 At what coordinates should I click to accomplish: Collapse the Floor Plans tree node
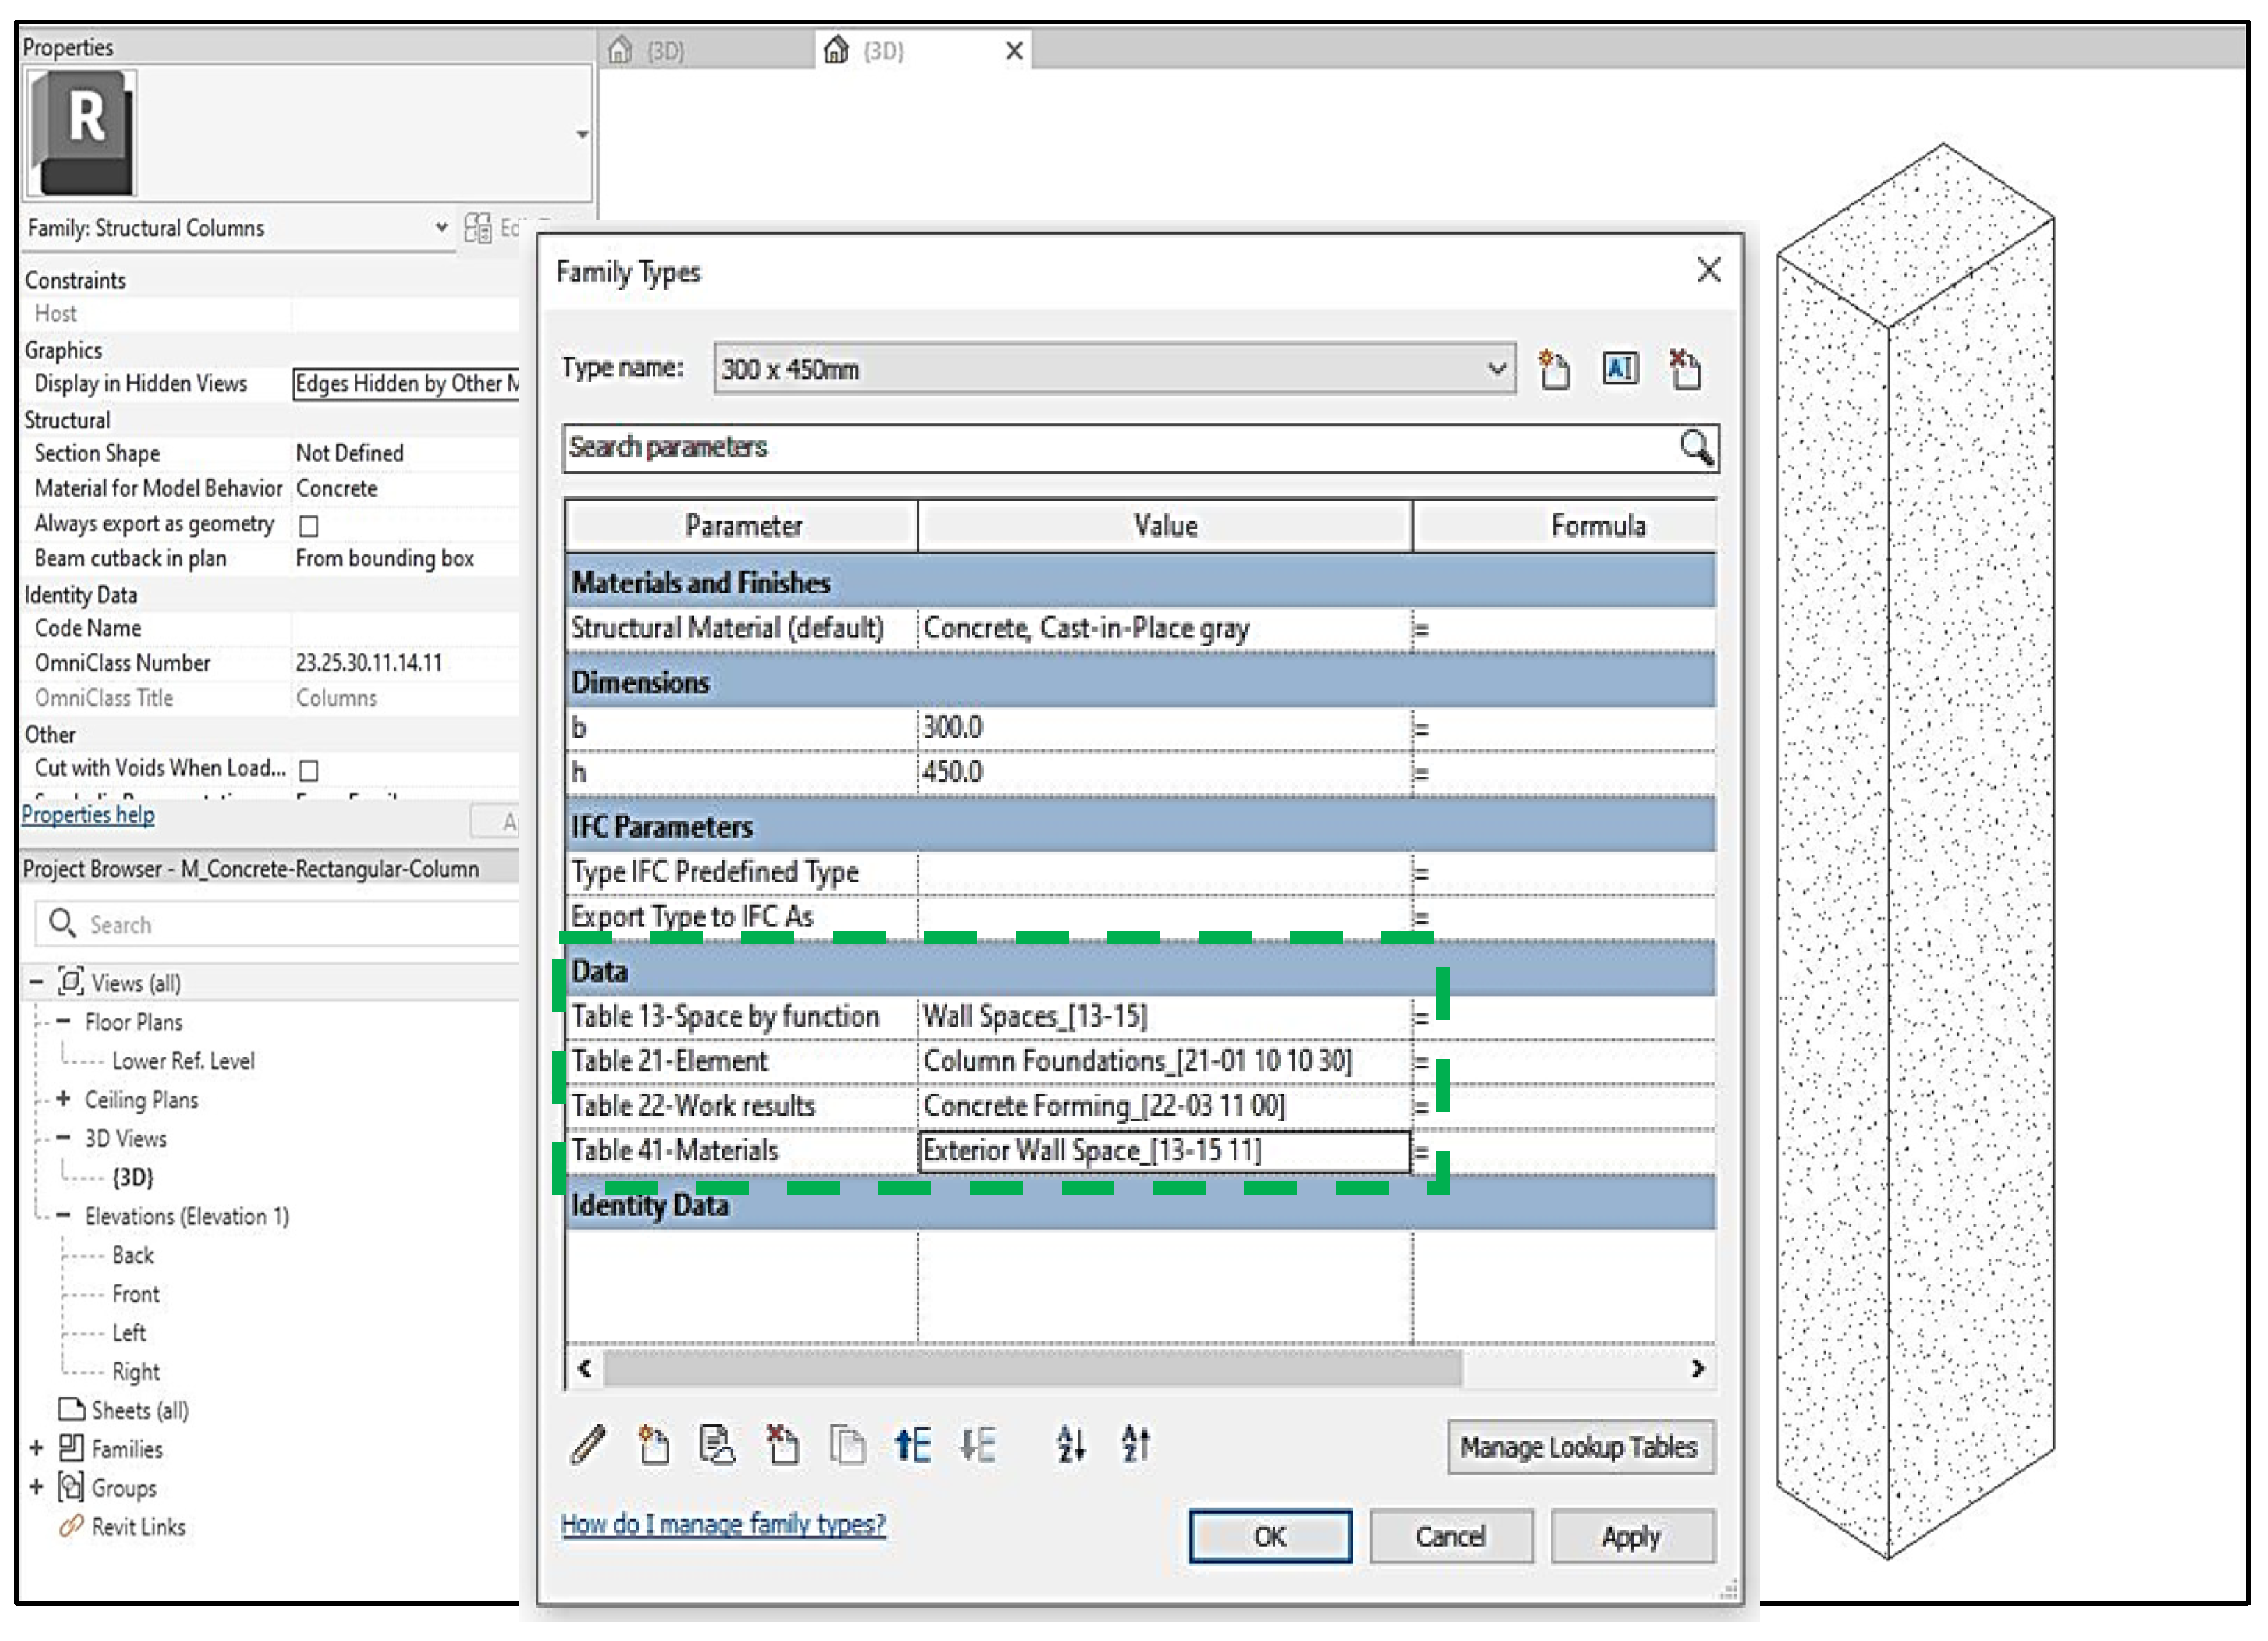coord(64,1022)
